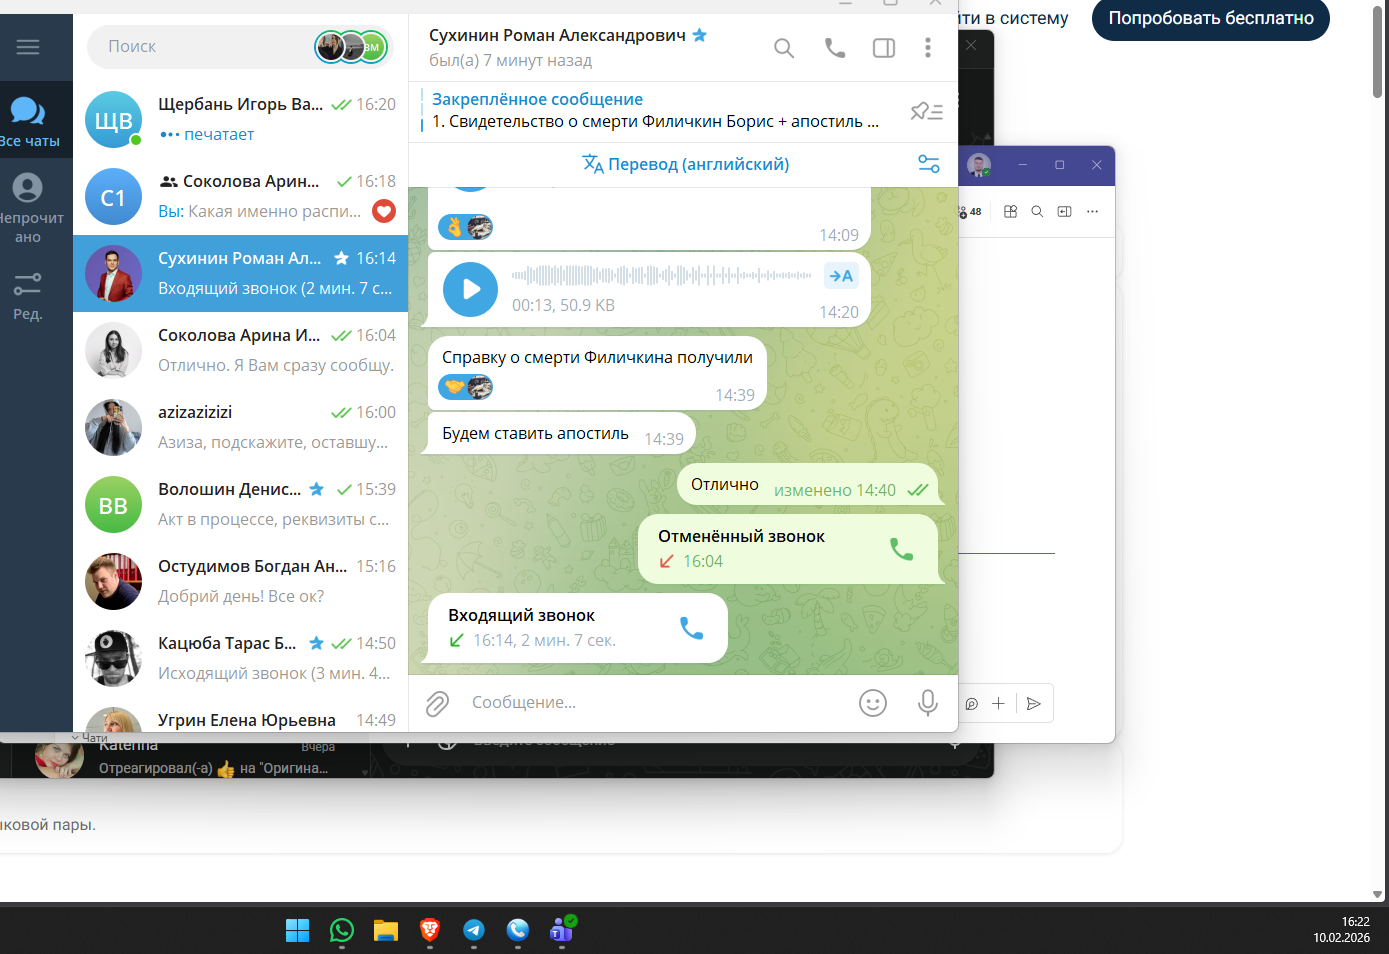Image resolution: width=1389 pixels, height=954 pixels.
Task: Open the Ред. folder editor
Action: 28,296
